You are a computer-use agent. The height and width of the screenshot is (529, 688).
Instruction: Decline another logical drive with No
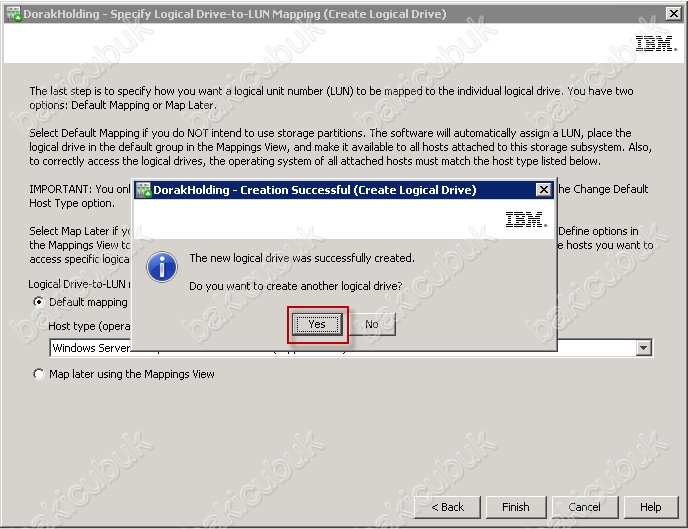372,324
